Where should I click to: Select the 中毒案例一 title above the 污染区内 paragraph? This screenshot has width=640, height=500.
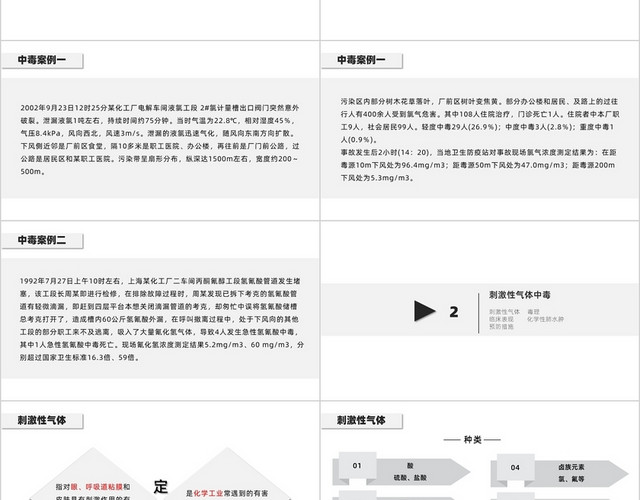tap(361, 60)
